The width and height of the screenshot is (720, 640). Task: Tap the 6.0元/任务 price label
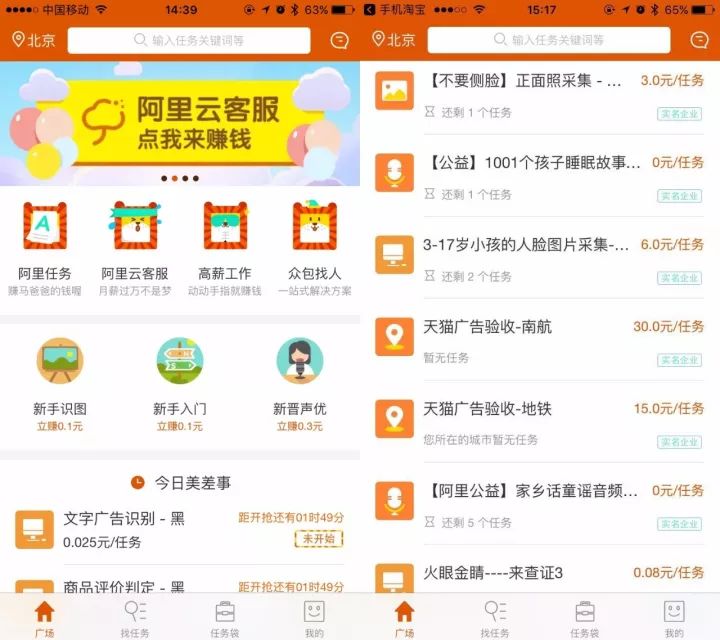pos(672,244)
